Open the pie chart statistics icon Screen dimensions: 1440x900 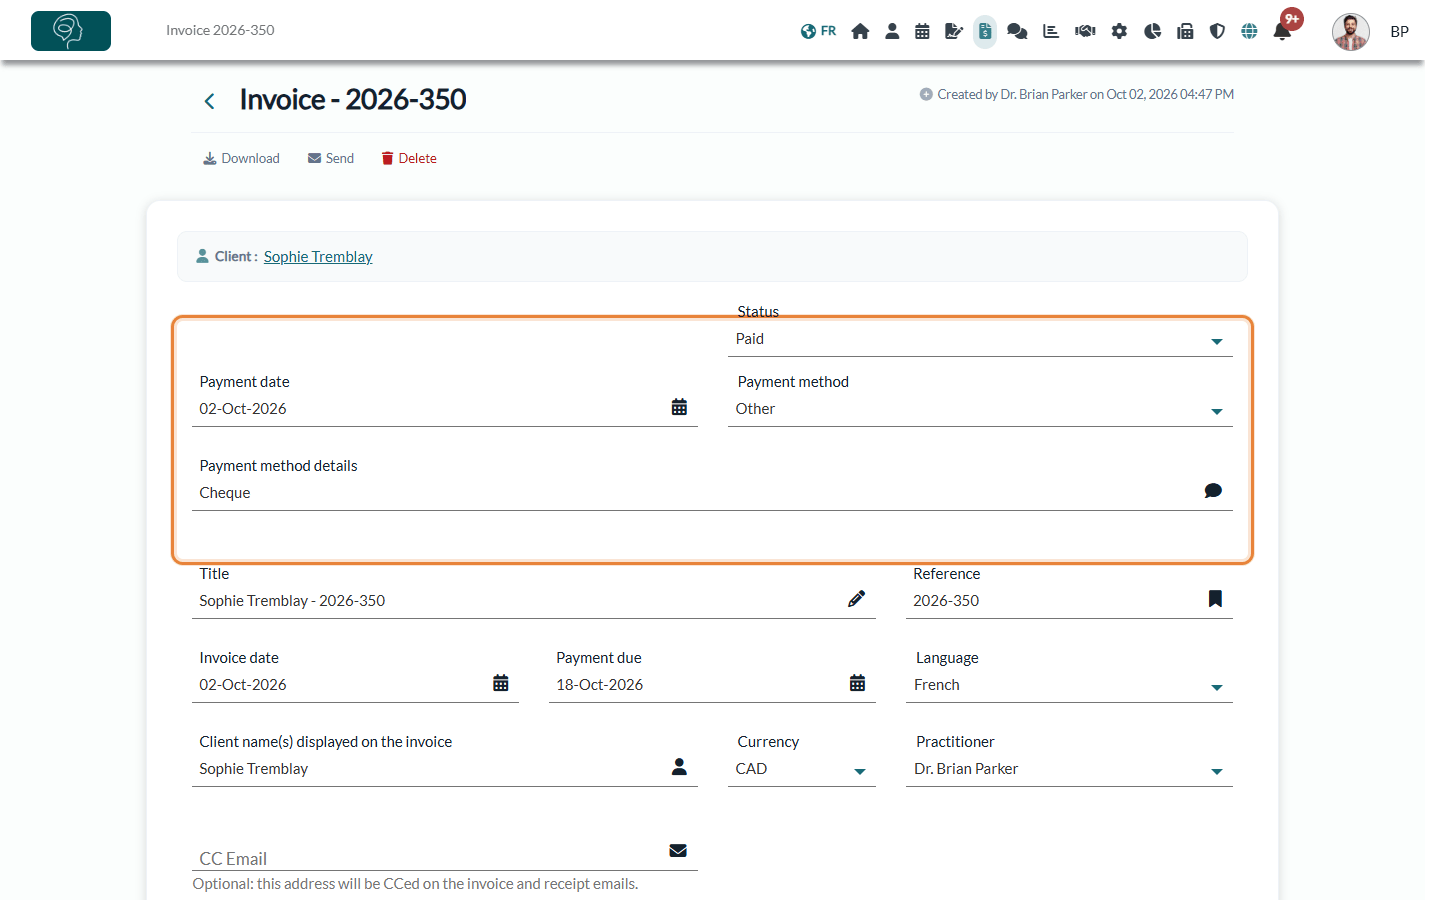click(x=1152, y=31)
